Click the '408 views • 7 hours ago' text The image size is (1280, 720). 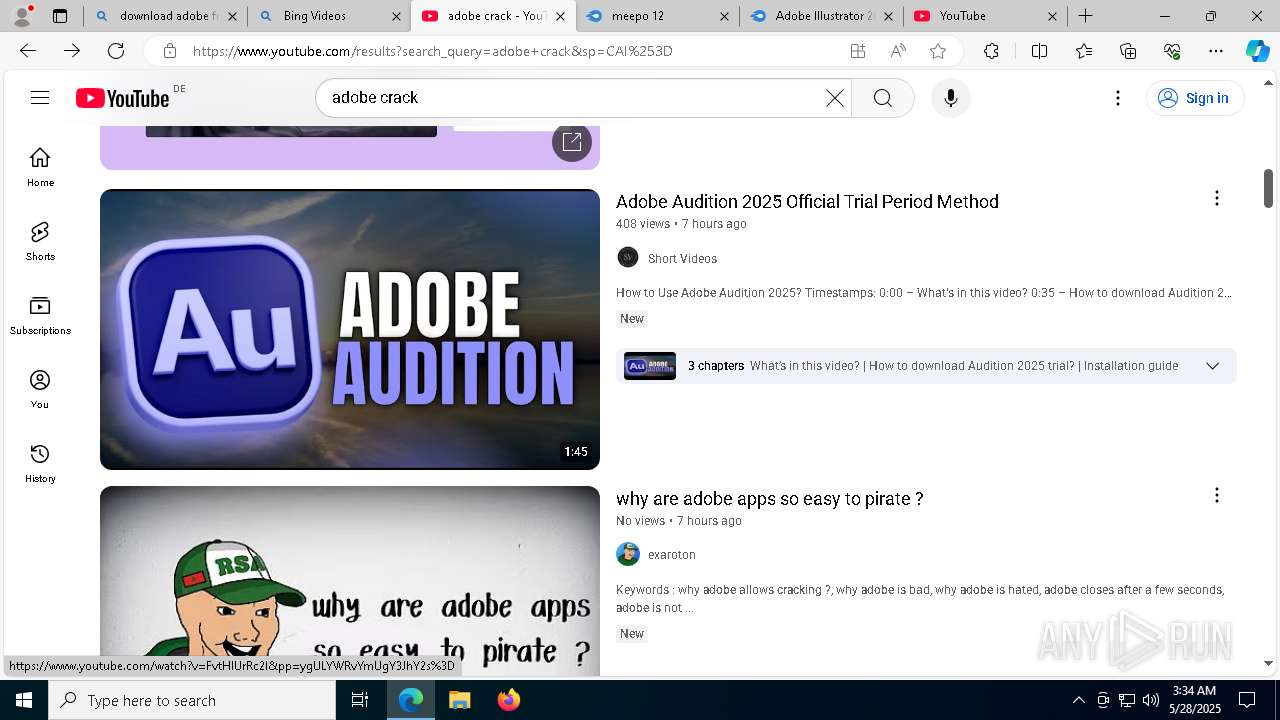pos(681,224)
